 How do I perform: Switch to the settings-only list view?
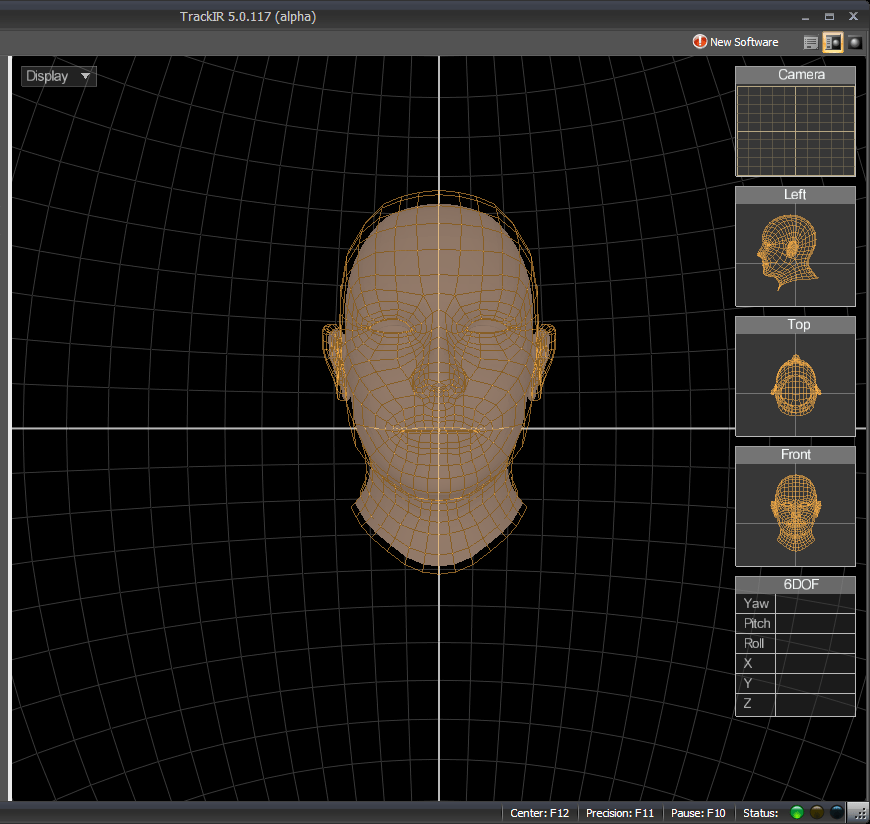click(x=811, y=43)
